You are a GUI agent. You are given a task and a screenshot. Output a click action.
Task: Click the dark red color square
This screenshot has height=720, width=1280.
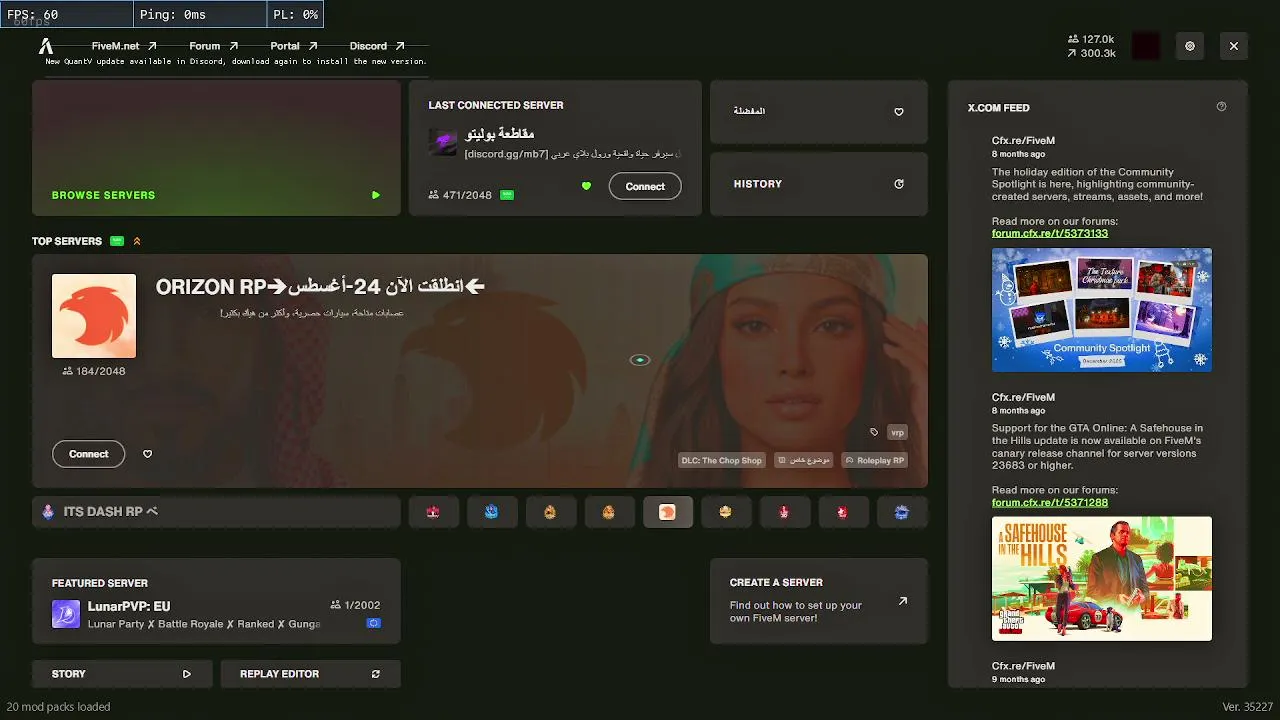click(1146, 46)
